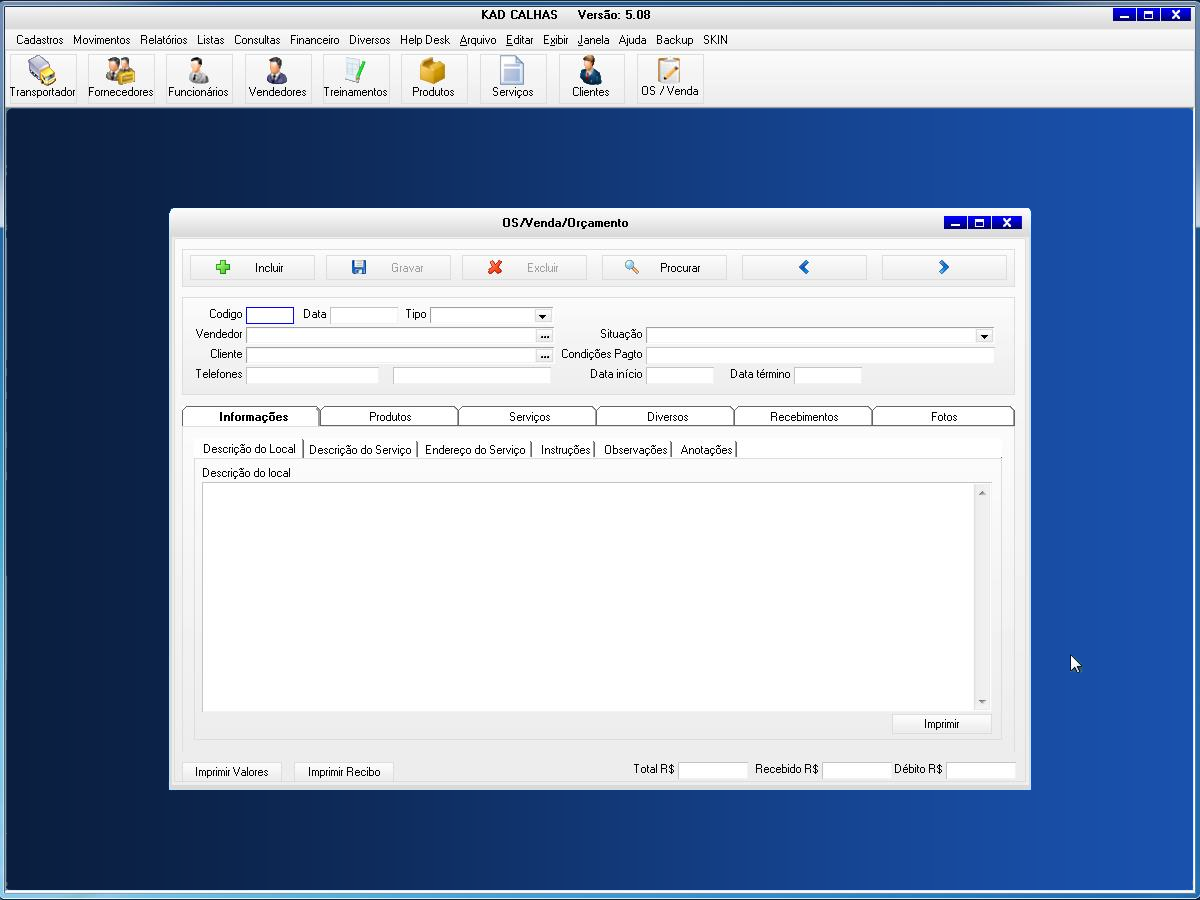The width and height of the screenshot is (1200, 900).
Task: Switch to the Diversos tab
Action: [667, 417]
